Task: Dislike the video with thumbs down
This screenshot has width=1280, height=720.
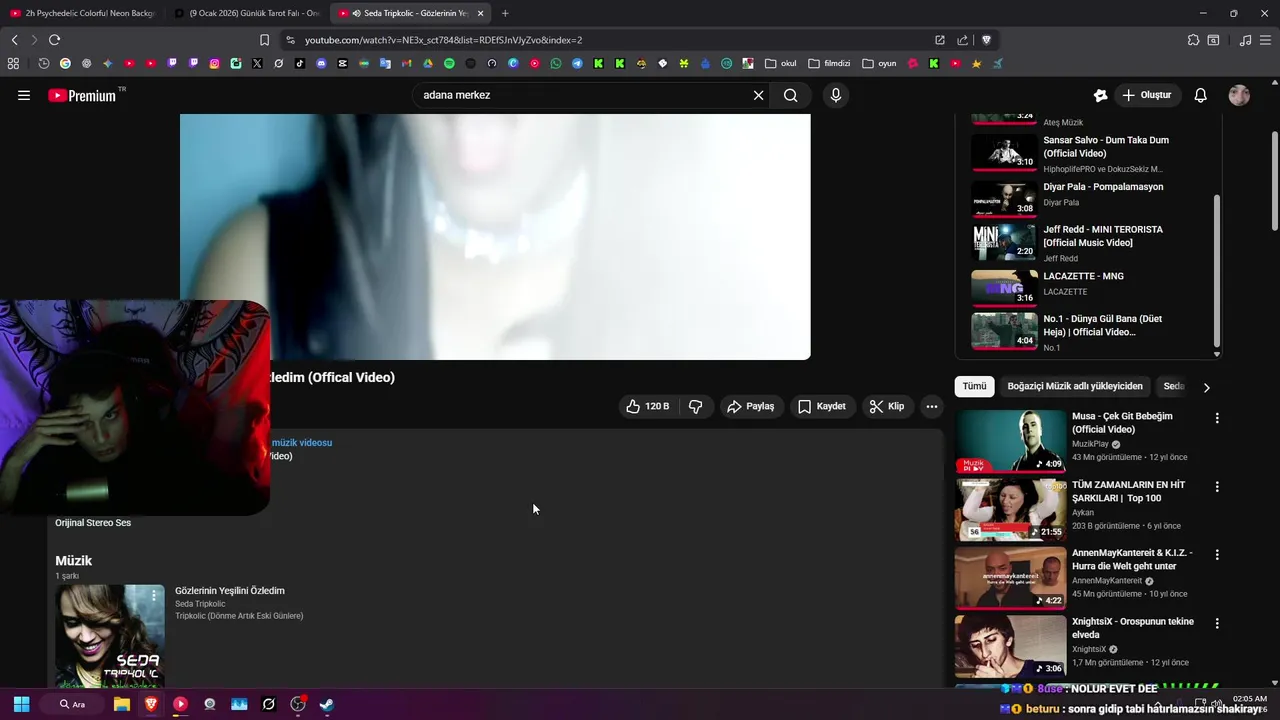Action: [695, 406]
